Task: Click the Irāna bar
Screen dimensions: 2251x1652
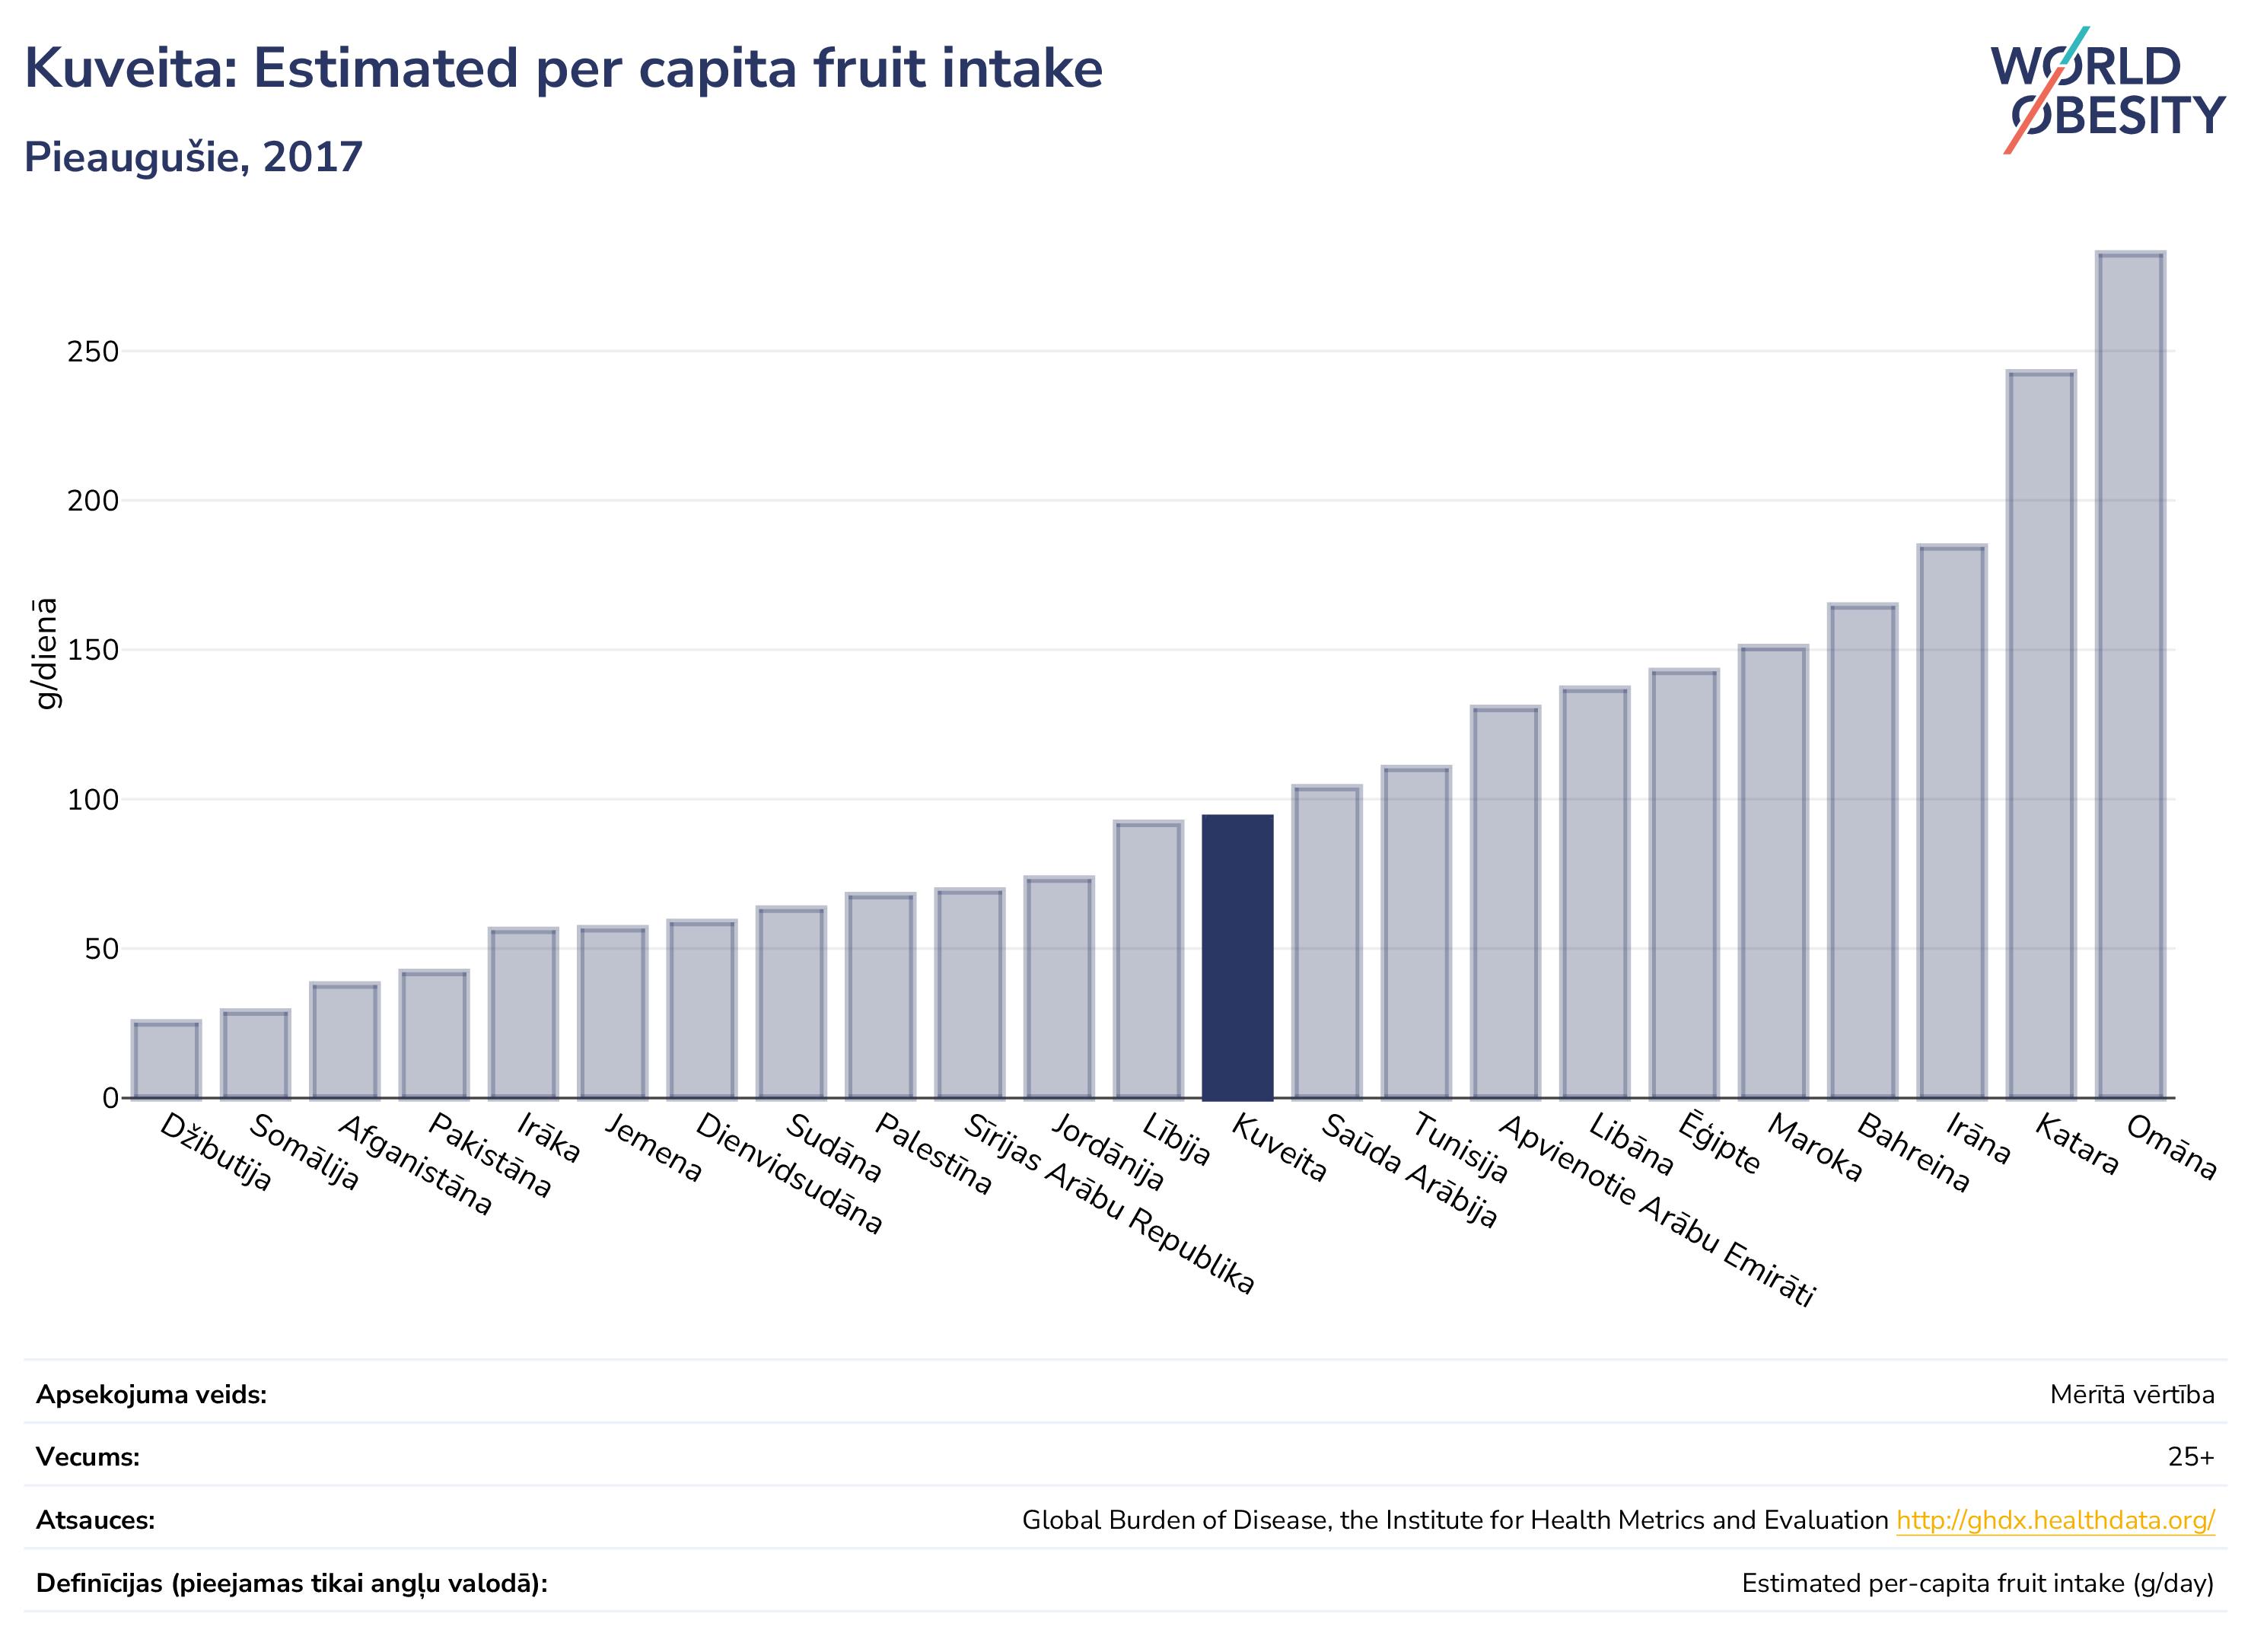Action: [x=1952, y=822]
